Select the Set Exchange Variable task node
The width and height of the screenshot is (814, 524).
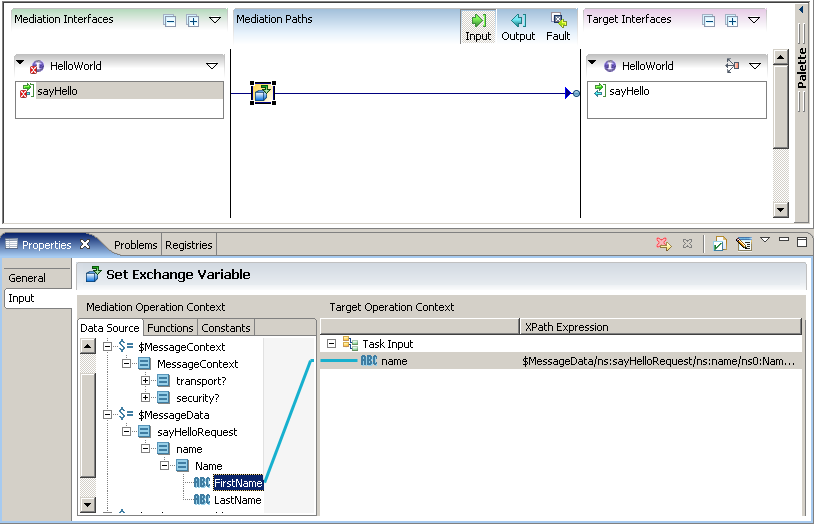pos(263,93)
